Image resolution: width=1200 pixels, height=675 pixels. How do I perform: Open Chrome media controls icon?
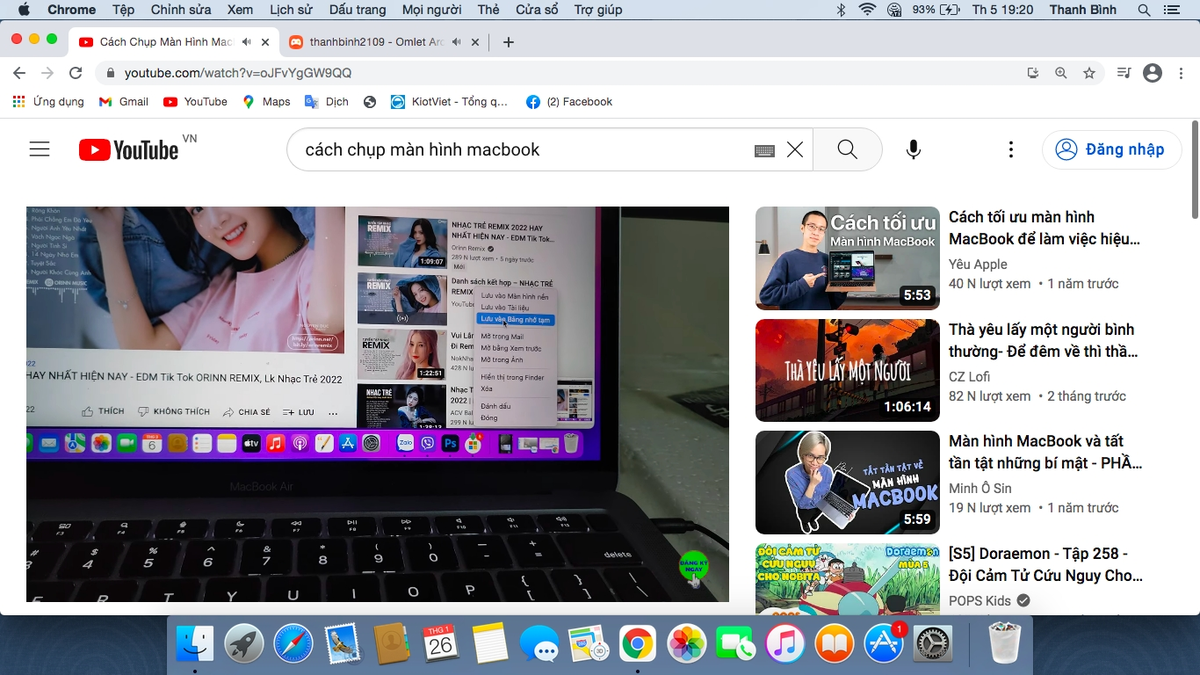(1124, 73)
